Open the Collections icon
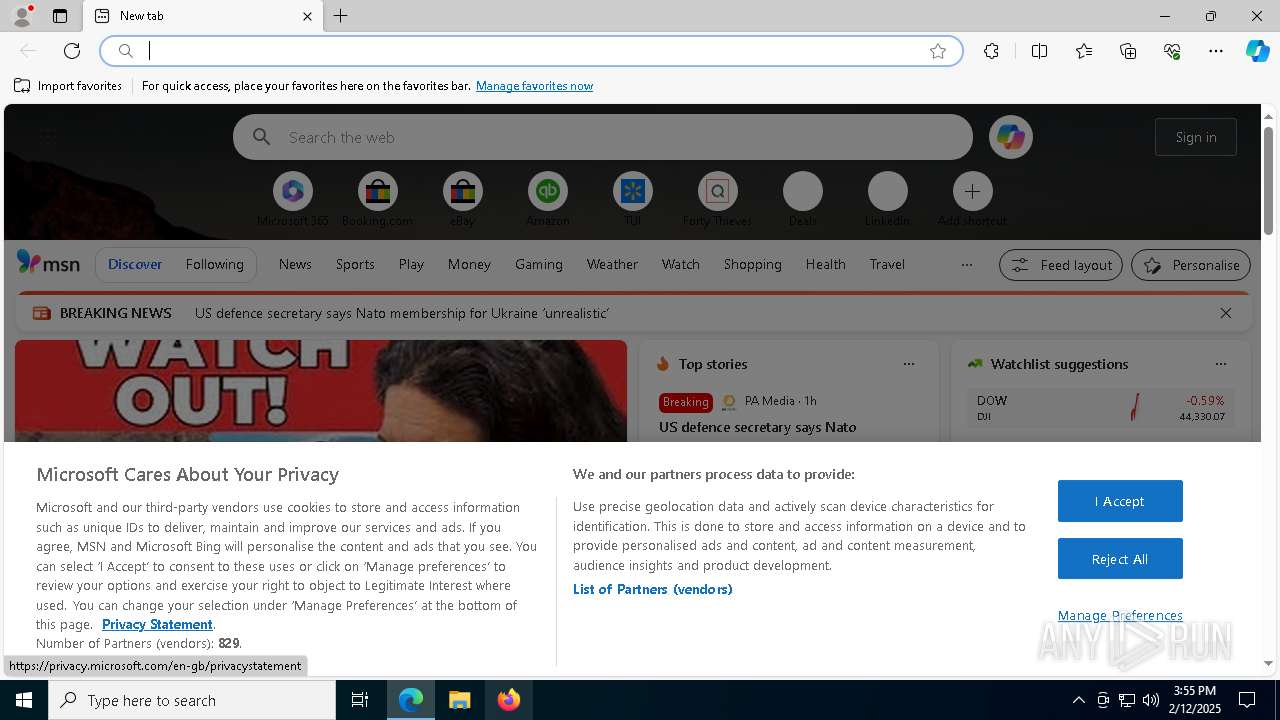This screenshot has width=1280, height=720. click(1128, 51)
